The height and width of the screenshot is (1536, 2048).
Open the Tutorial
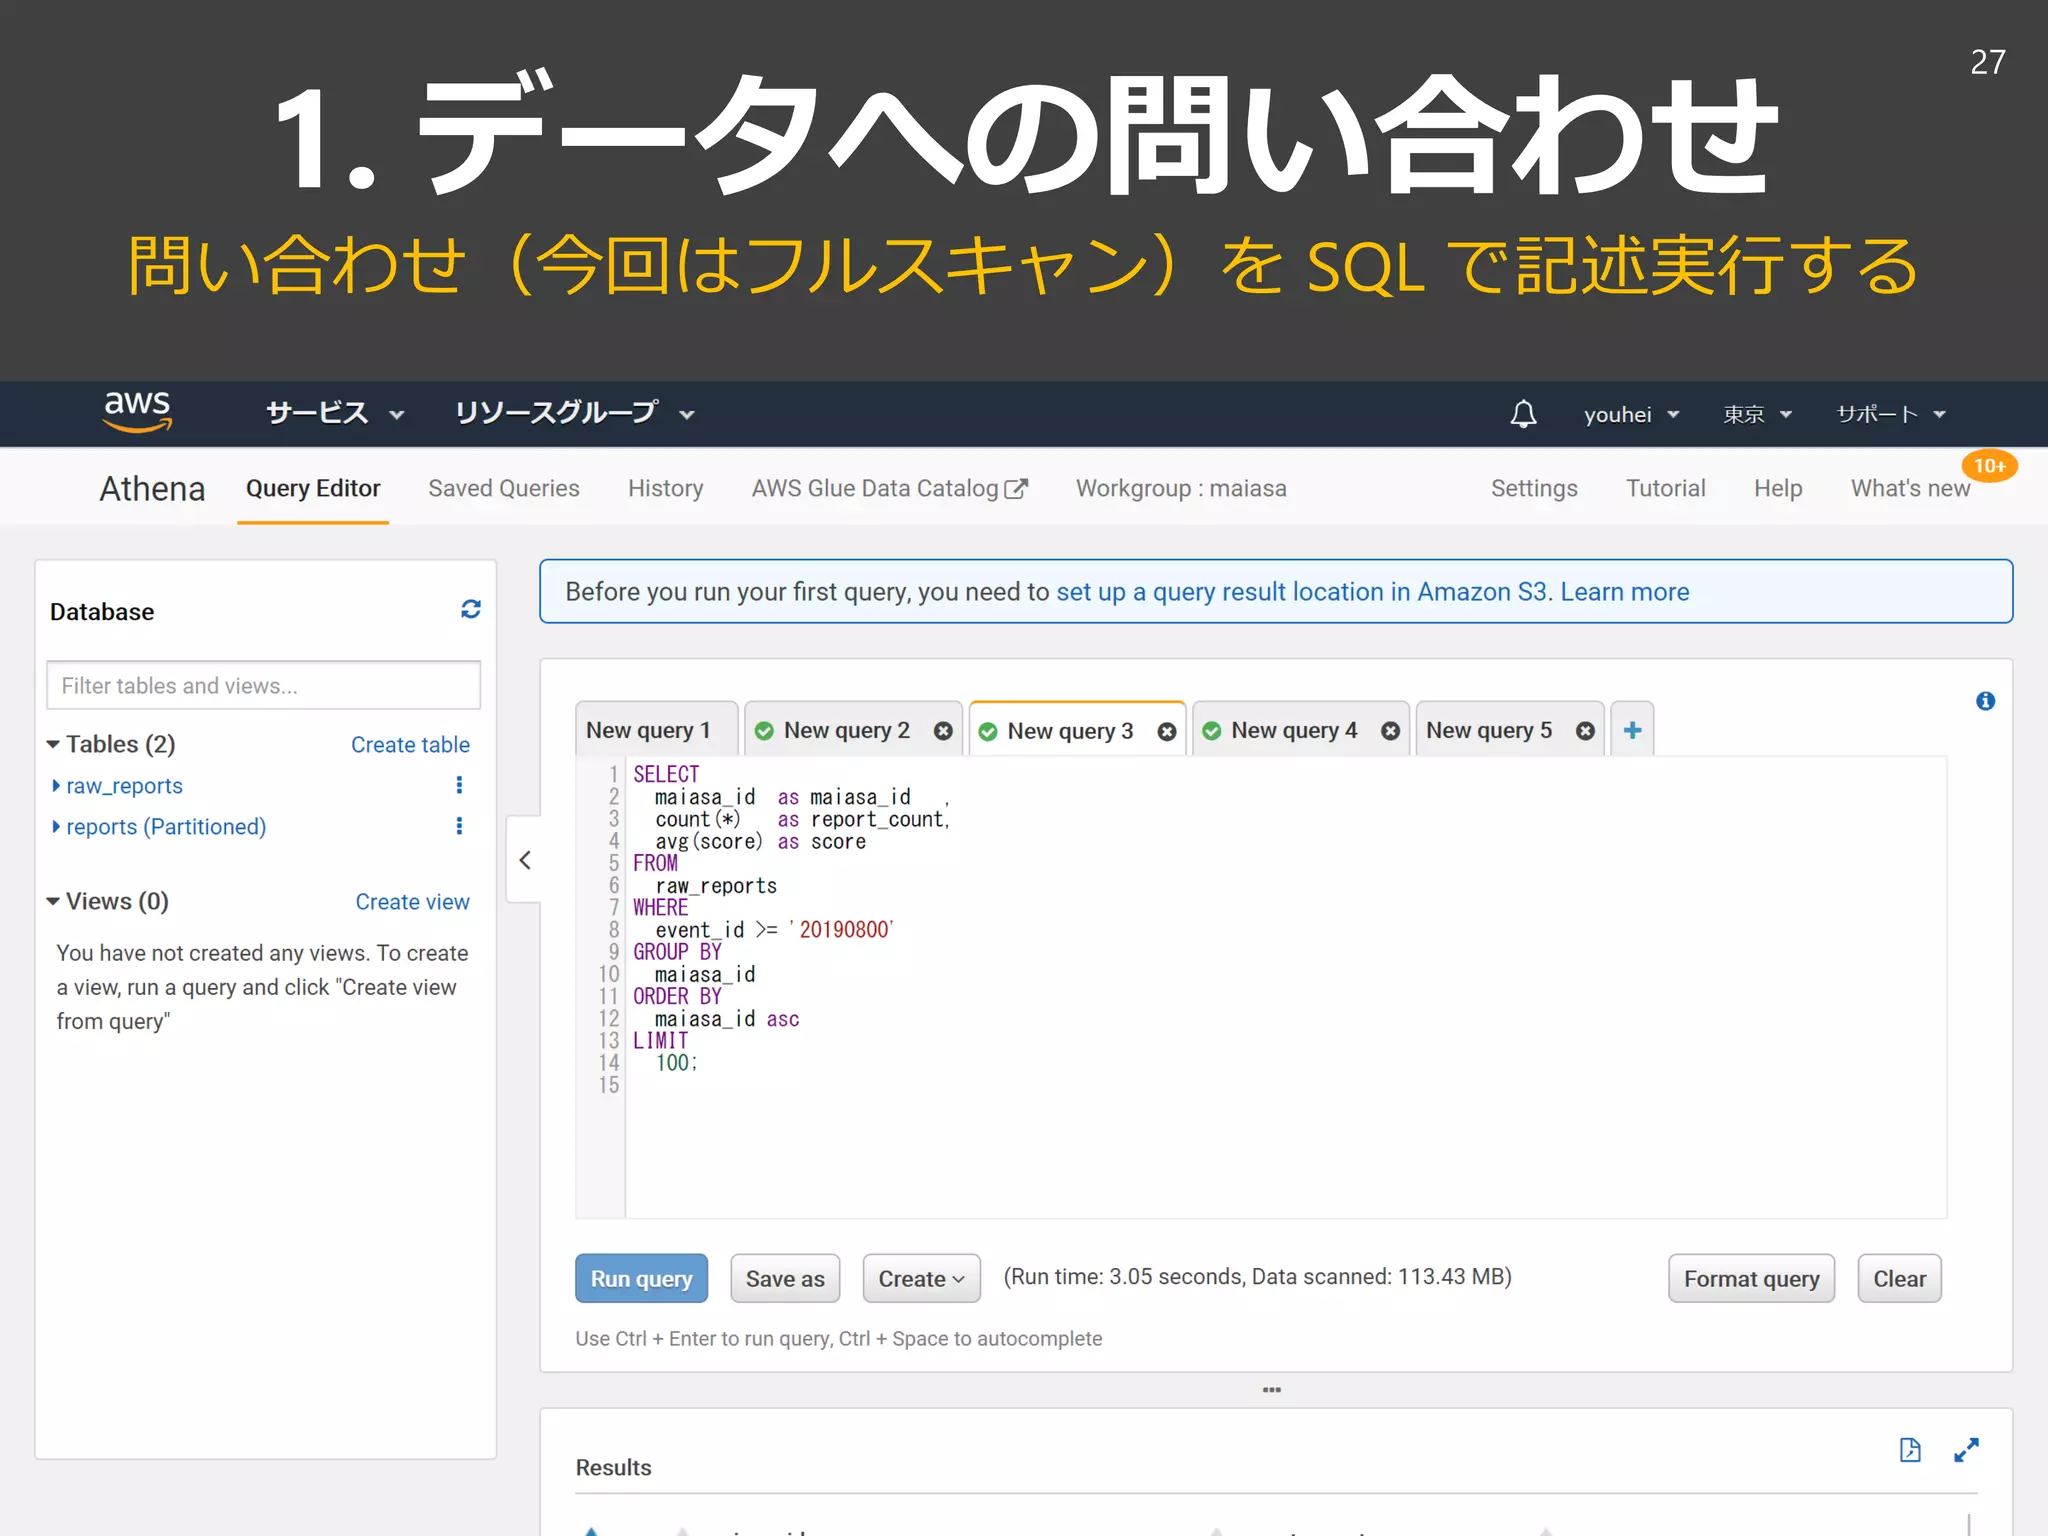1666,488
